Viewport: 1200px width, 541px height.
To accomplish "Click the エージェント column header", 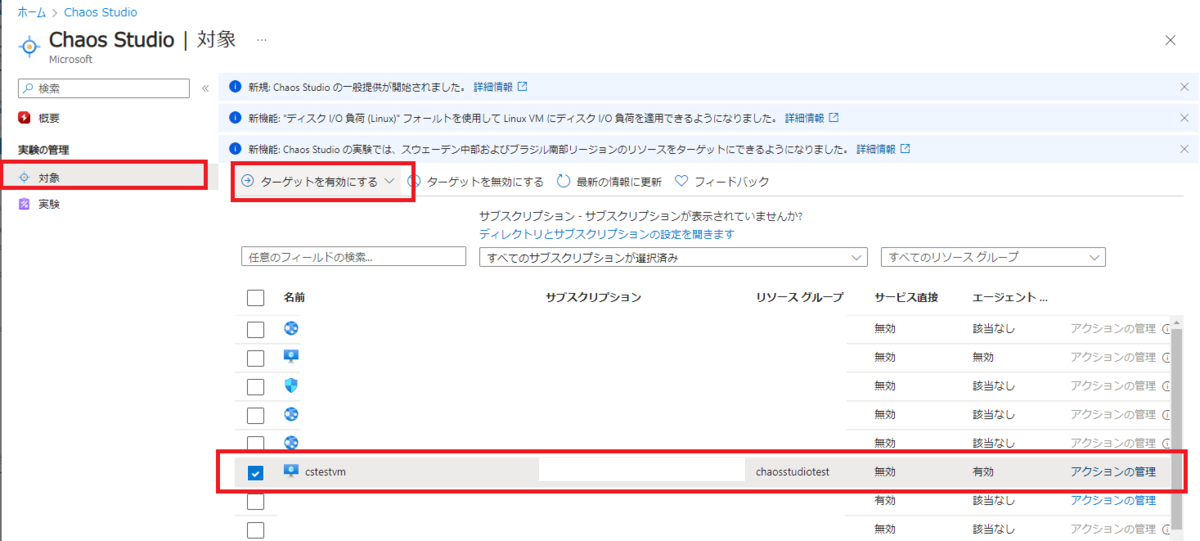I will [x=1009, y=298].
